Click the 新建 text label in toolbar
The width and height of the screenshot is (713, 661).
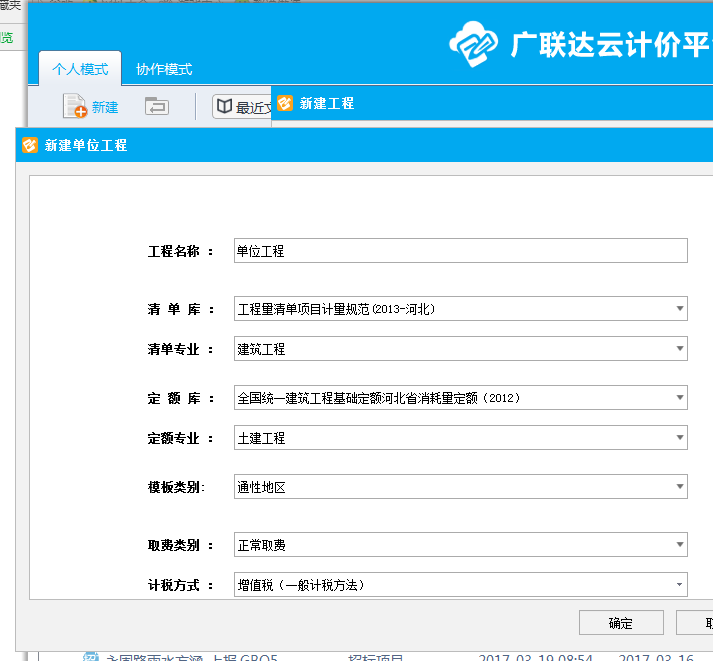[x=105, y=107]
